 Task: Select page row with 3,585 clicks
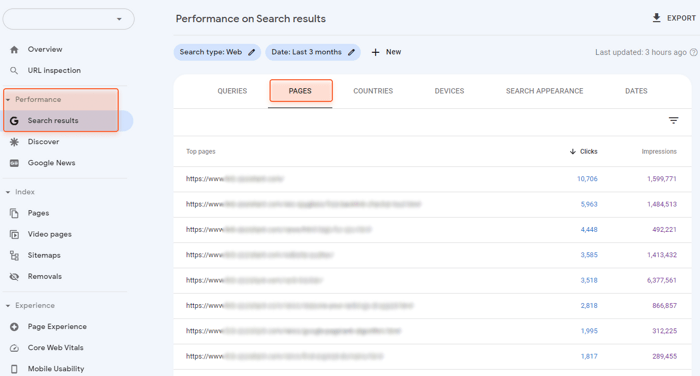(x=432, y=255)
